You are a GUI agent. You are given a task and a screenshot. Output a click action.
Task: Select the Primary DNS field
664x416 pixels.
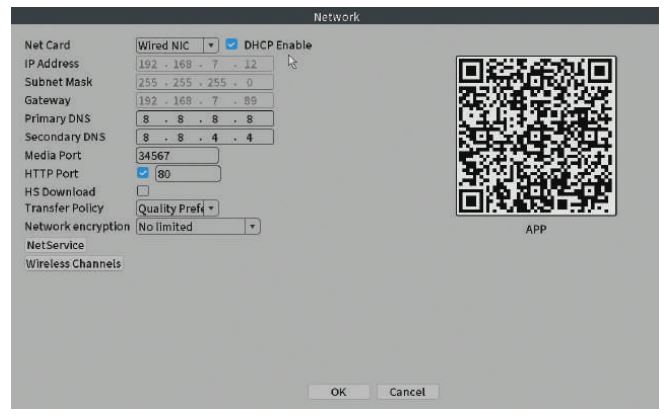pyautogui.click(x=204, y=118)
